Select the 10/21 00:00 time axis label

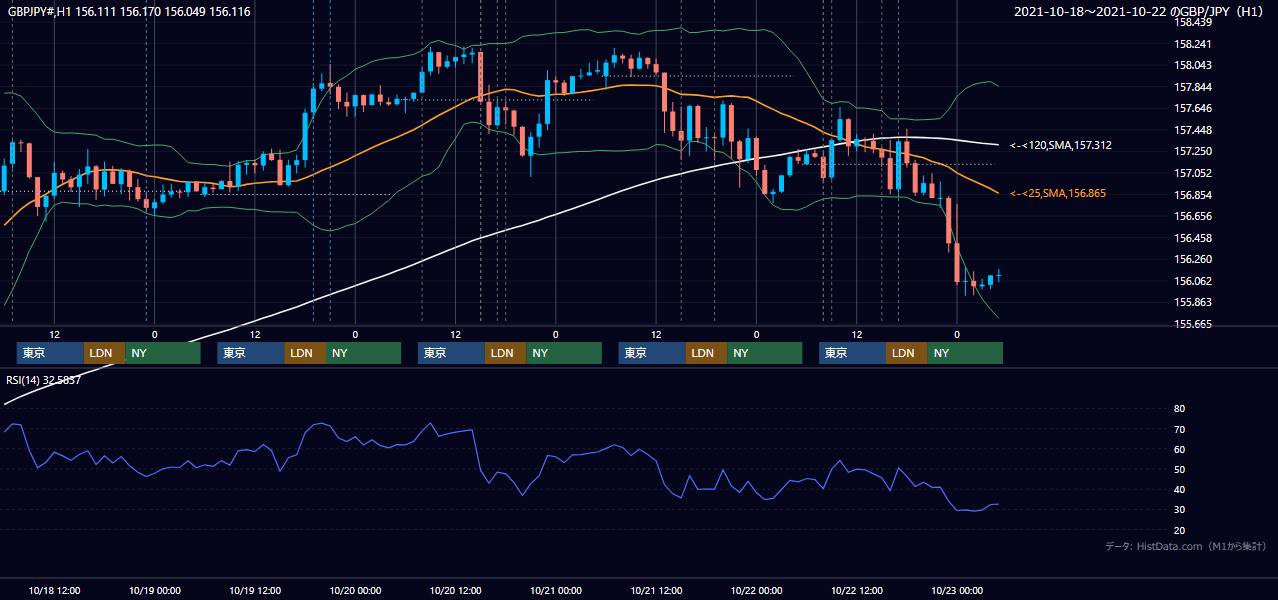tap(557, 590)
